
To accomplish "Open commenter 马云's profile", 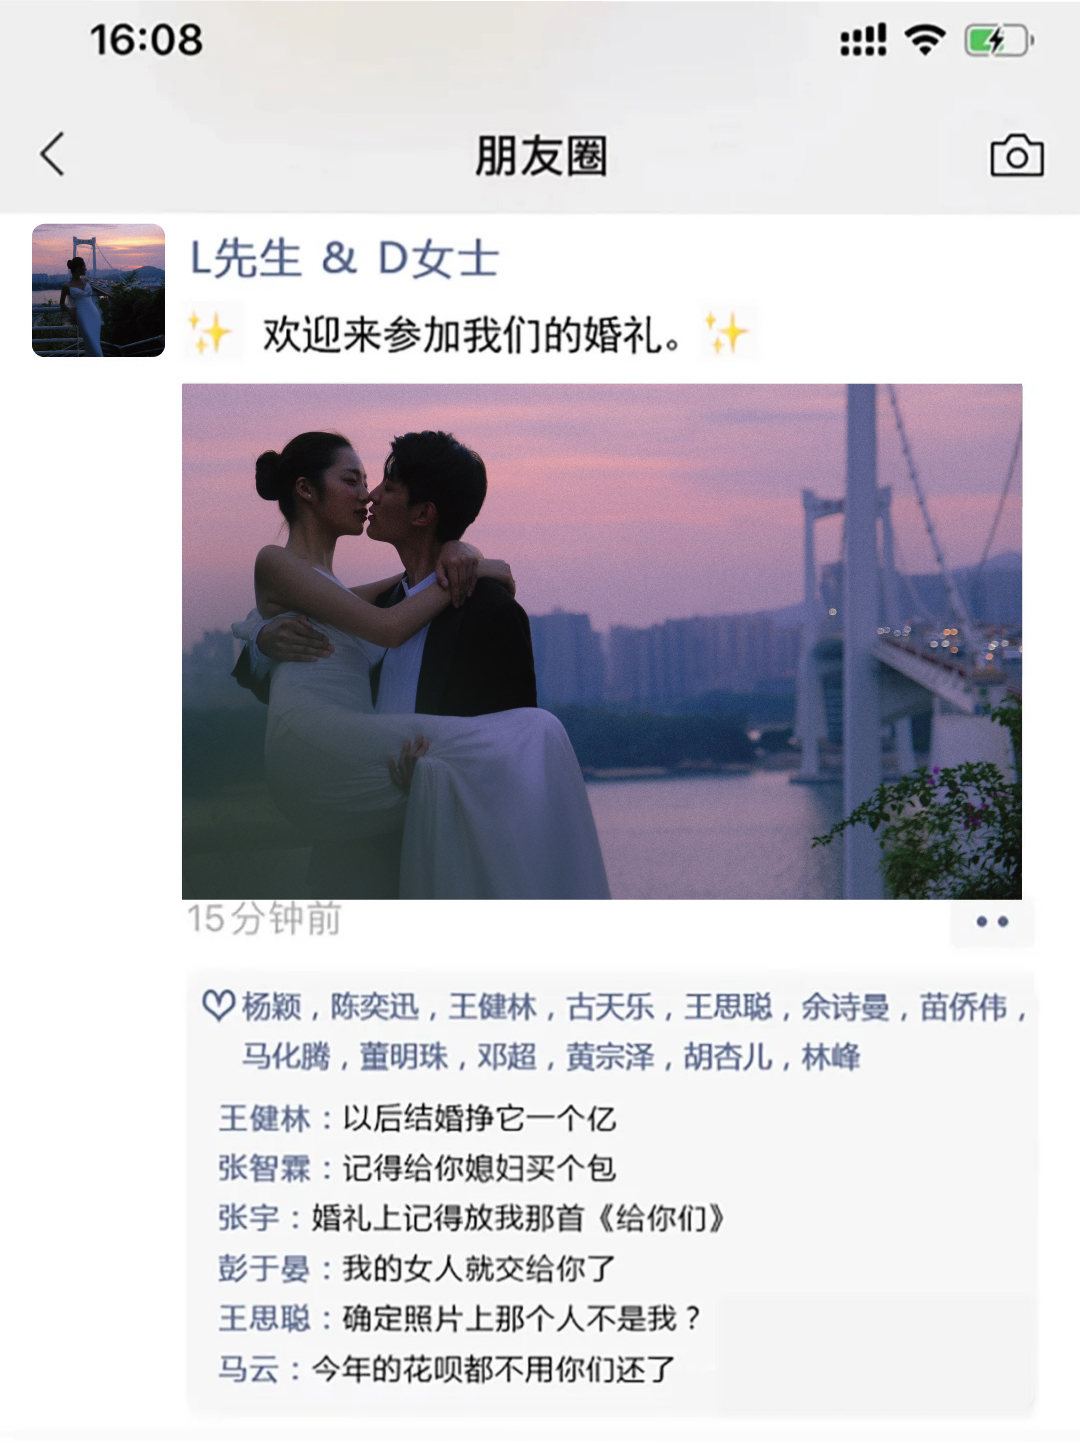I will pos(249,1368).
